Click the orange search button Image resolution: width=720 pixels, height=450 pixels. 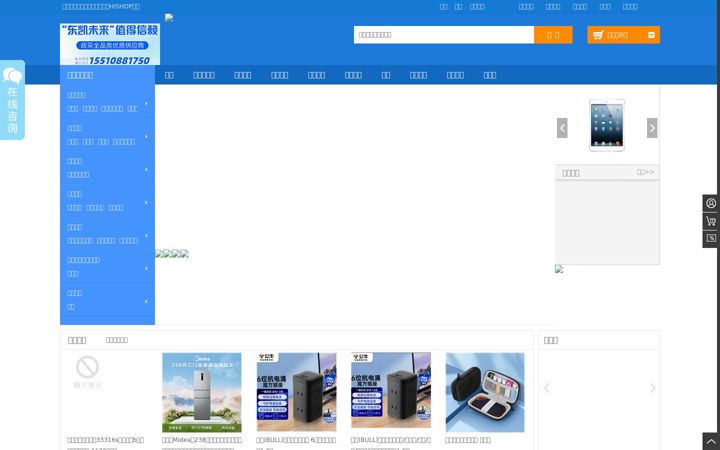553,35
